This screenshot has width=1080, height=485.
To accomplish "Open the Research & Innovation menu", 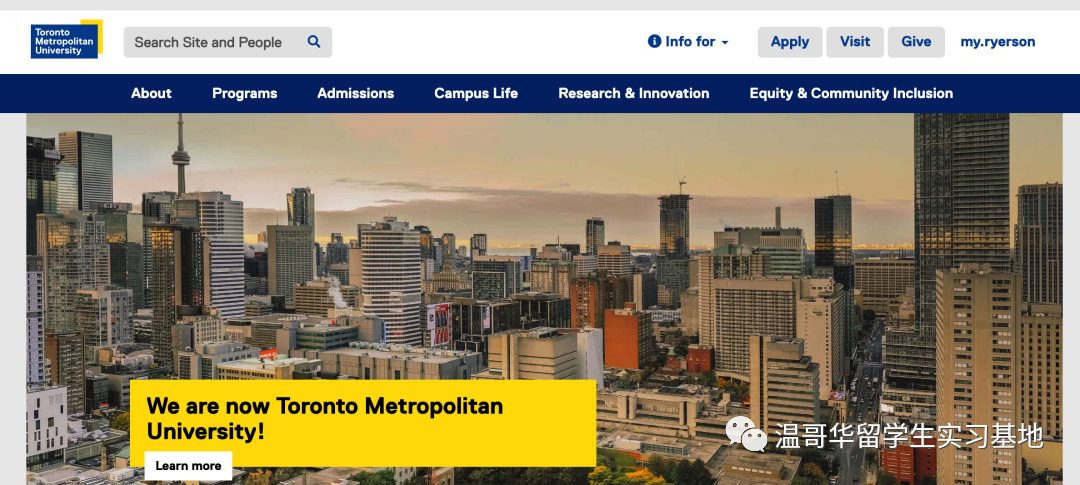I will click(x=634, y=93).
